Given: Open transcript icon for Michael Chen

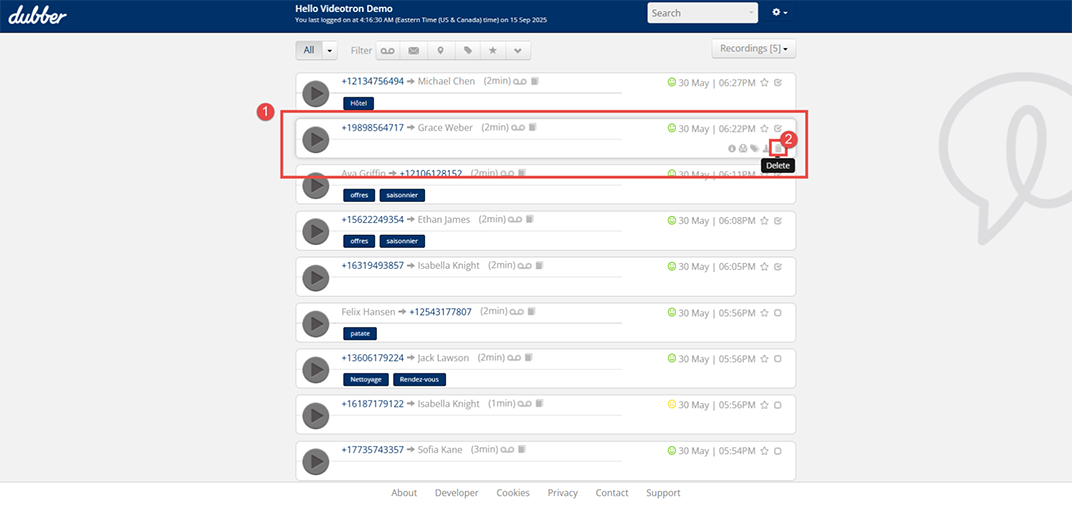Looking at the screenshot, I should tap(535, 81).
